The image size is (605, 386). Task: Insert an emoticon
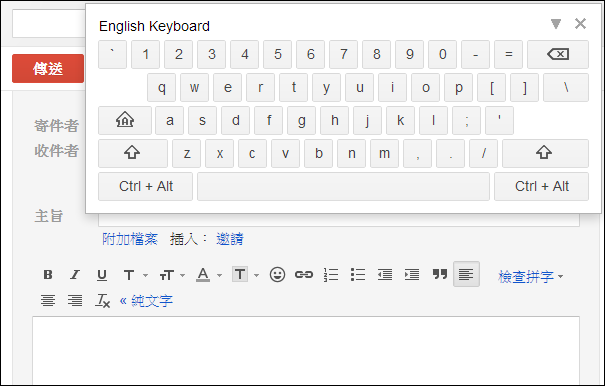(277, 274)
